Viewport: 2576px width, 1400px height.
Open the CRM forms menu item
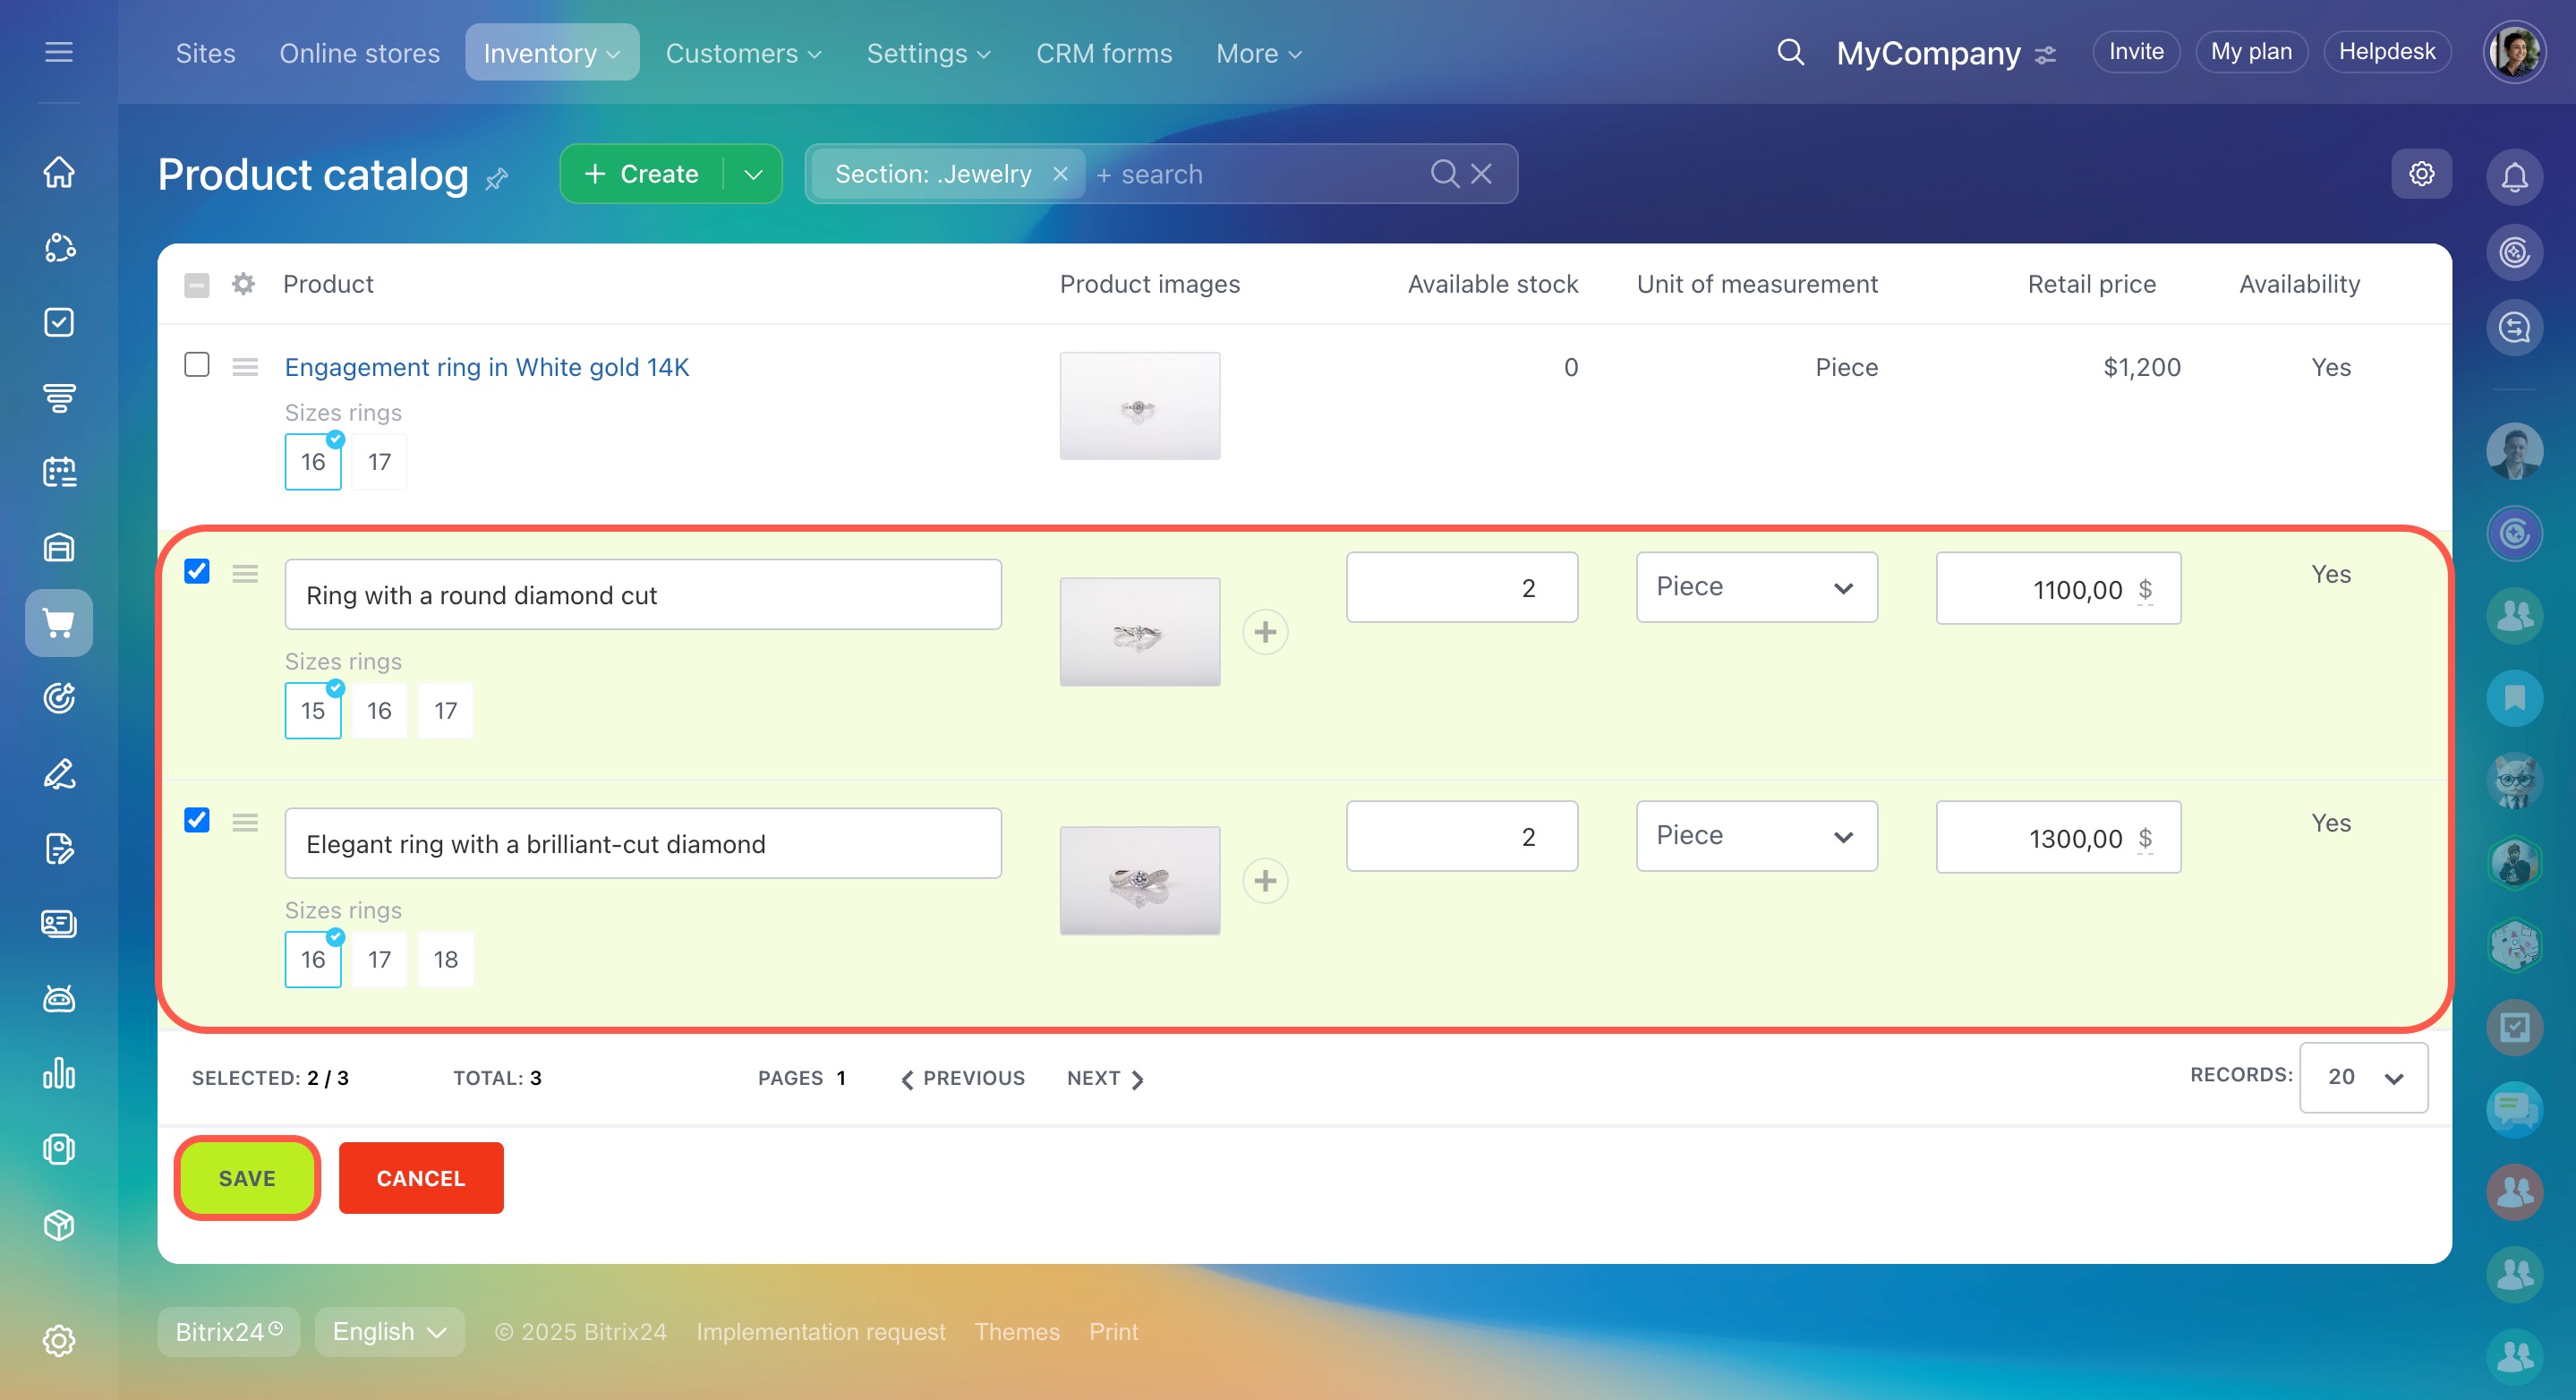1103,53
